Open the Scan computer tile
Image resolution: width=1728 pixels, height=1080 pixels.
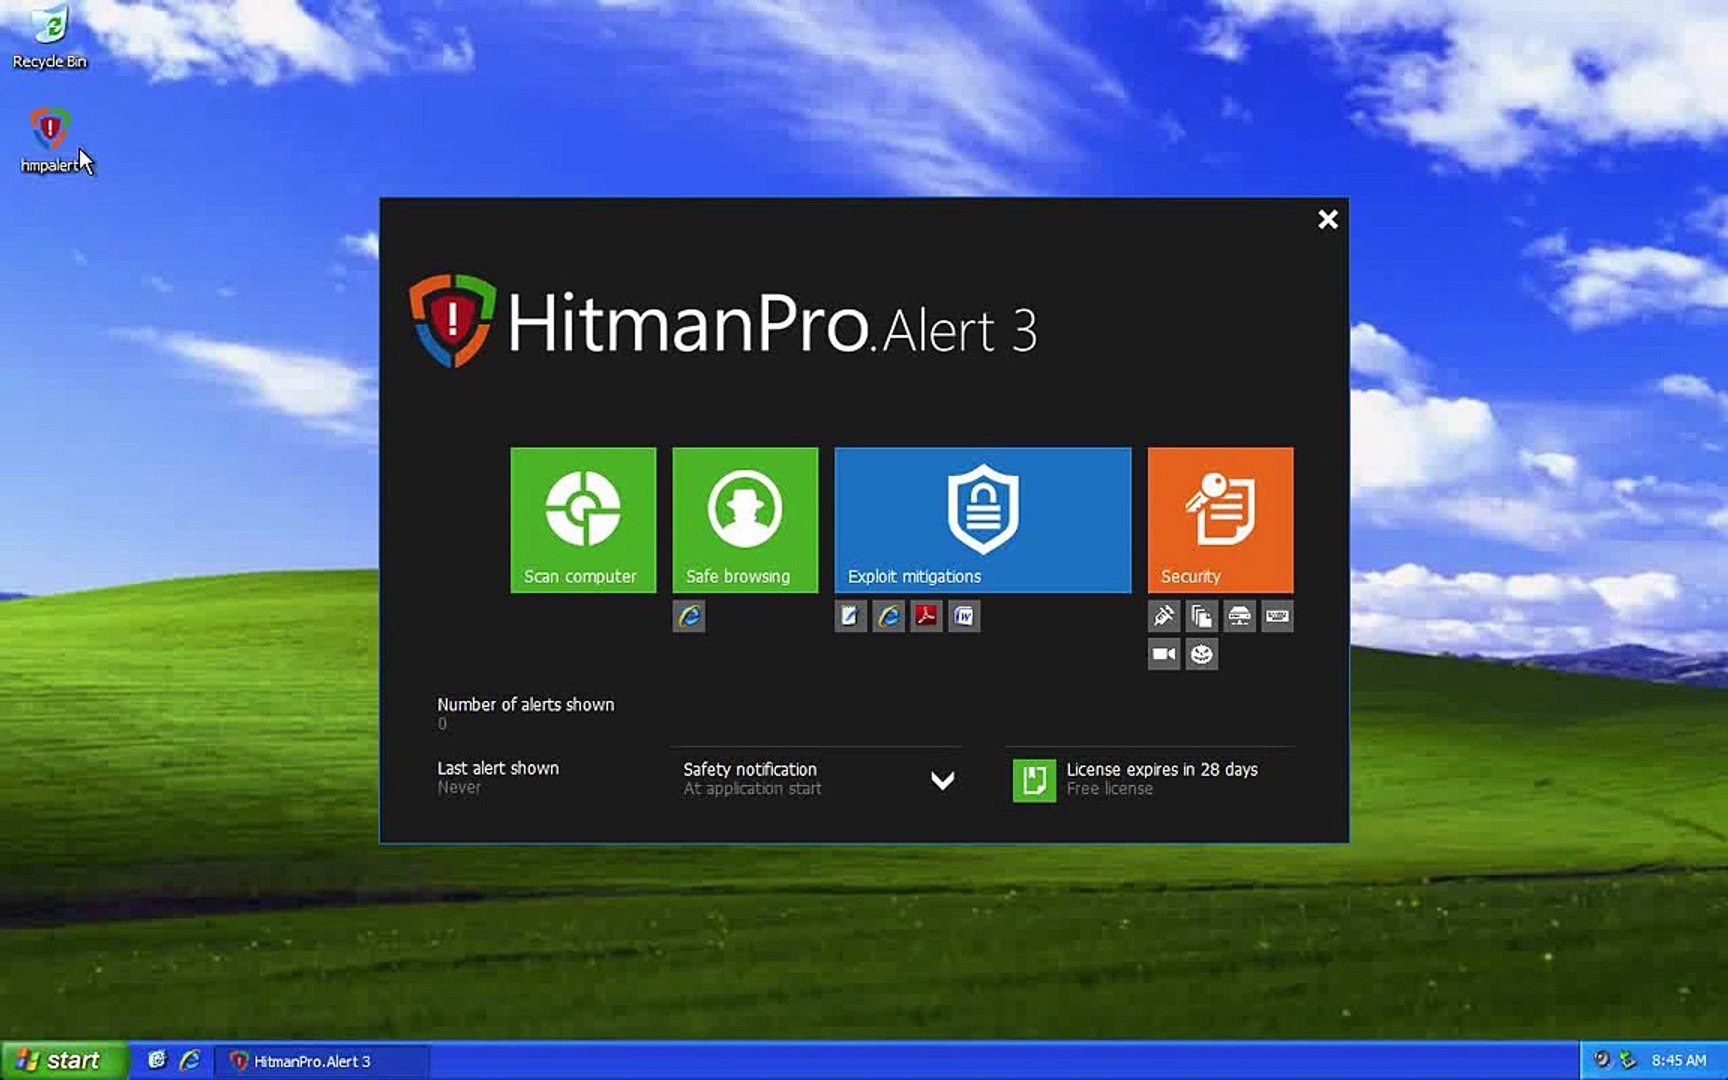[x=583, y=520]
